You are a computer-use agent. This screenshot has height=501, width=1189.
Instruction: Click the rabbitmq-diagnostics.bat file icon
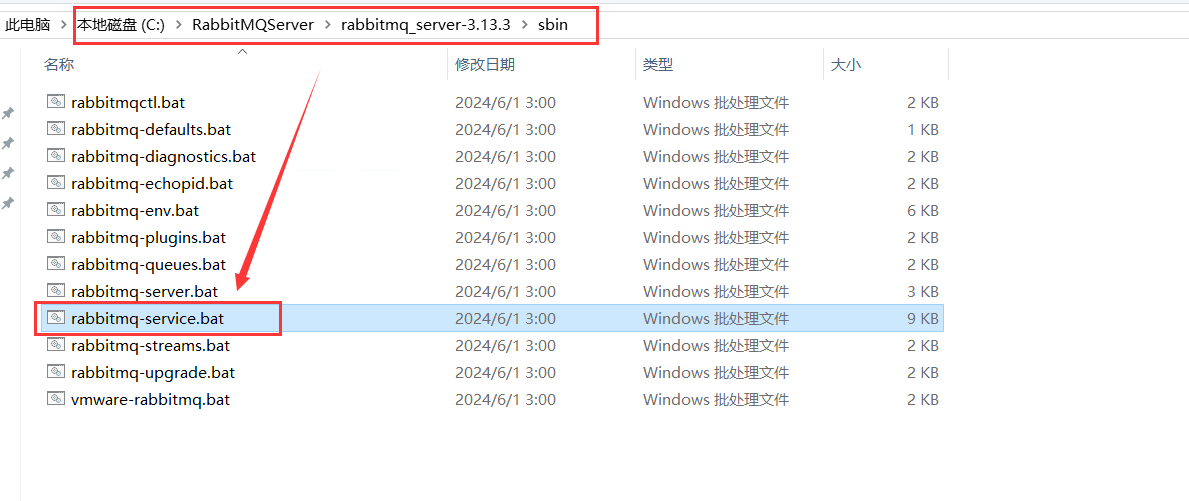pyautogui.click(x=56, y=156)
